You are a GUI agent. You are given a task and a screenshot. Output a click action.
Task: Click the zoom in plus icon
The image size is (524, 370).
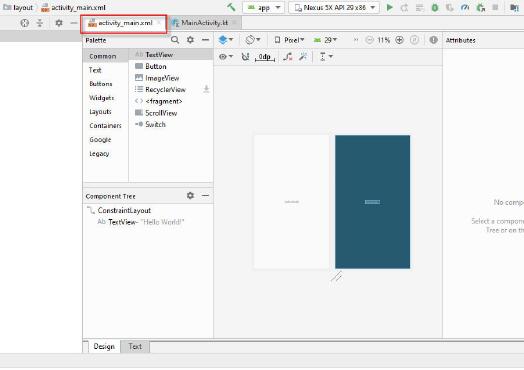(399, 40)
